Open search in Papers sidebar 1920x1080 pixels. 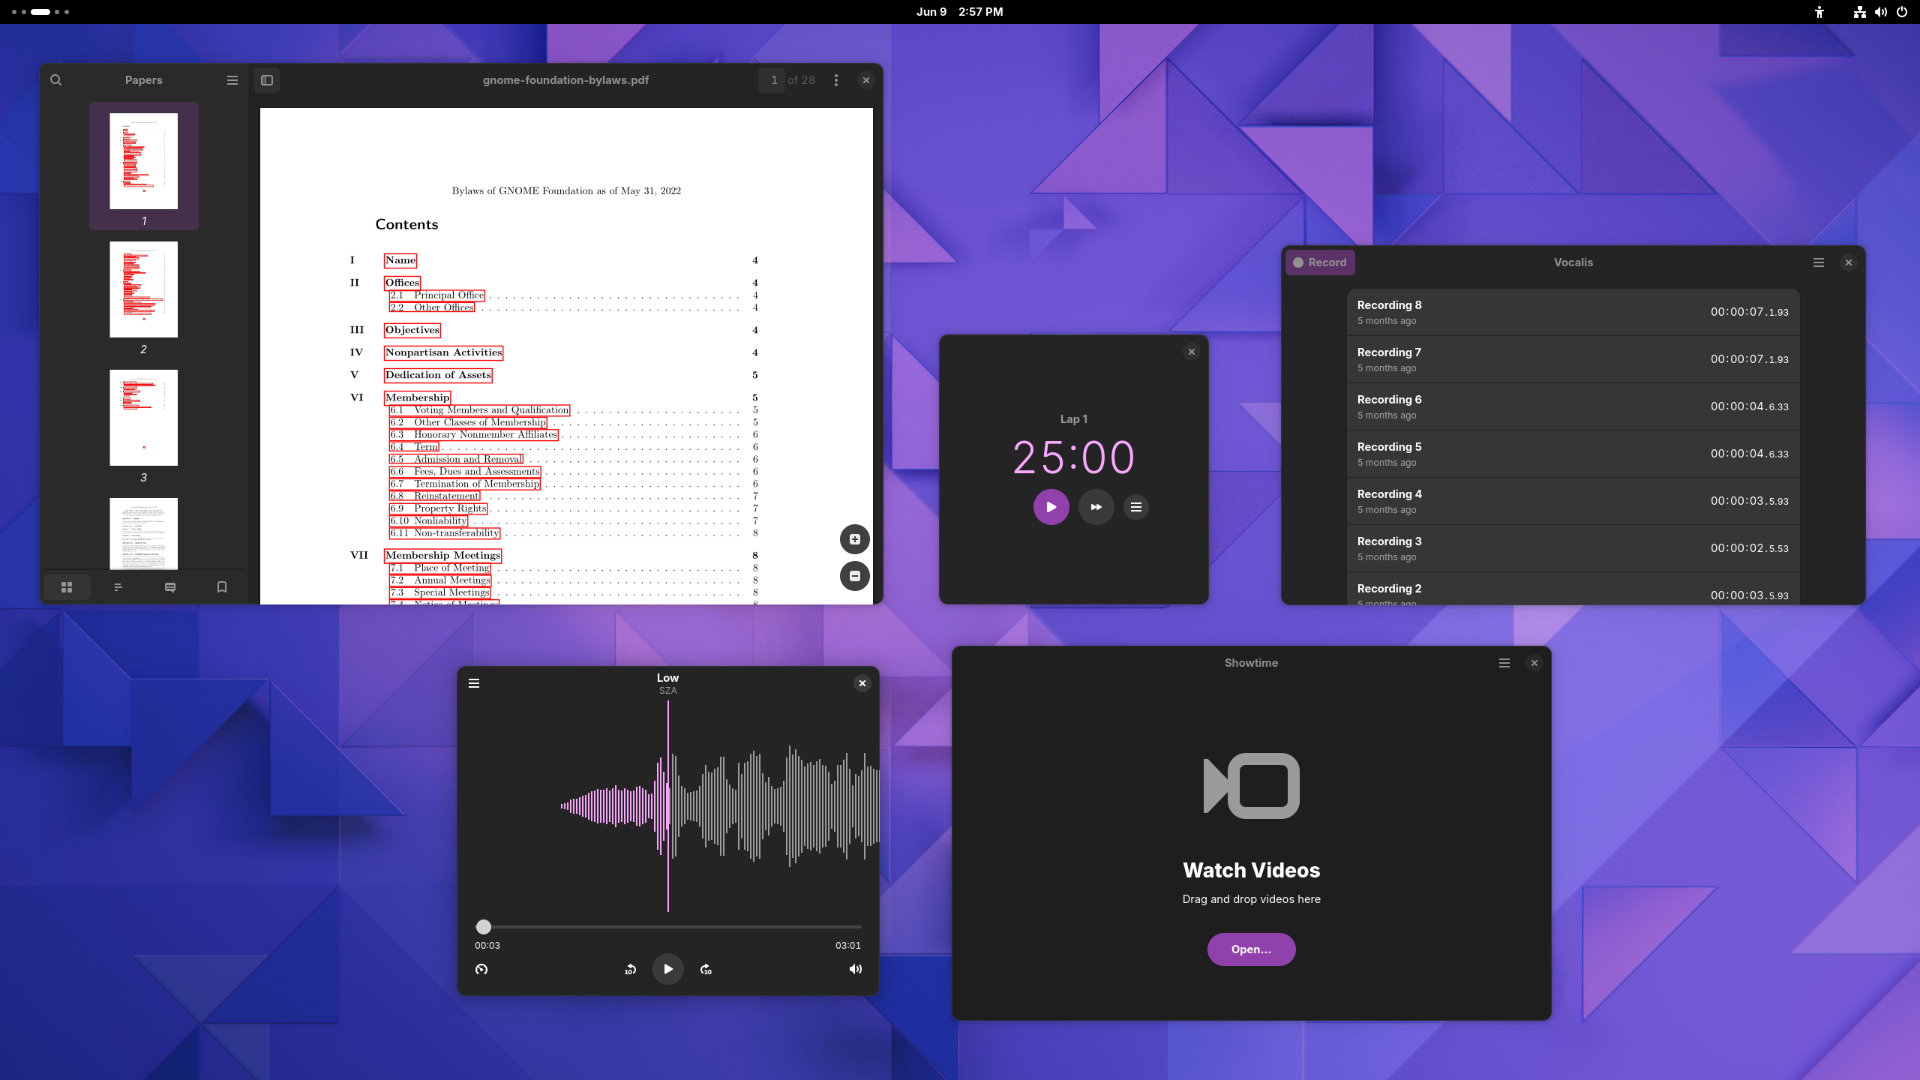(x=56, y=80)
